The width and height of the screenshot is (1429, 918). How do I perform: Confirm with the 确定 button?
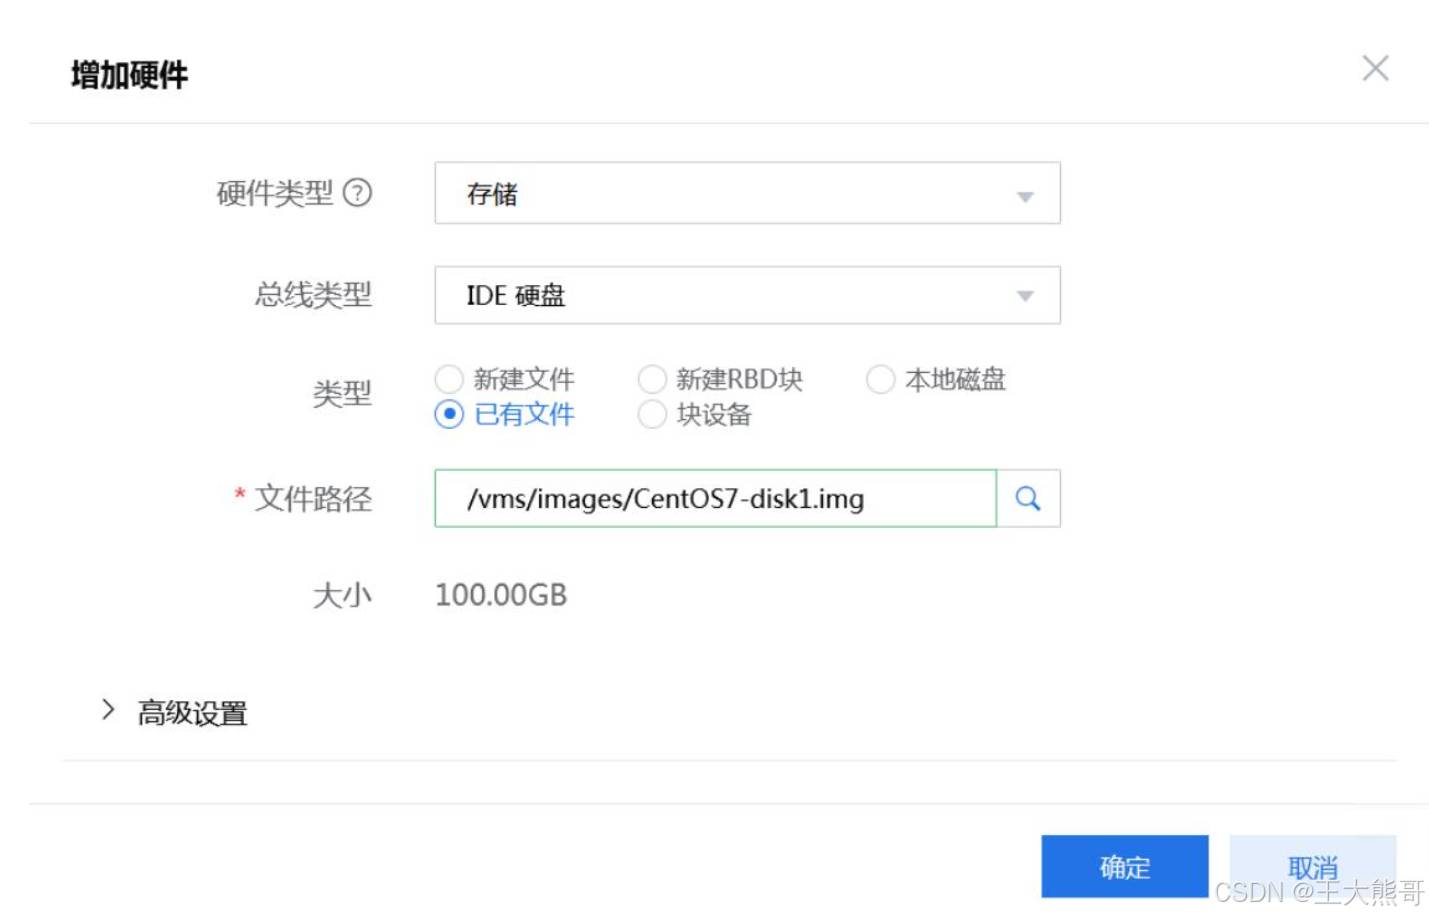click(x=1124, y=866)
